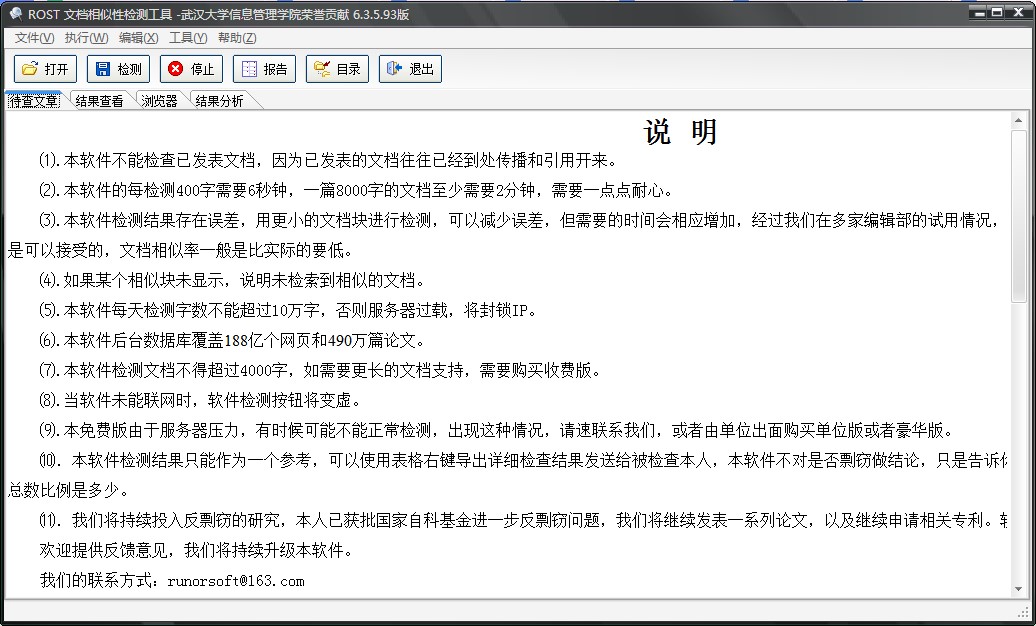Click line (1) about 已发表文档
The image size is (1036, 626).
329,161
